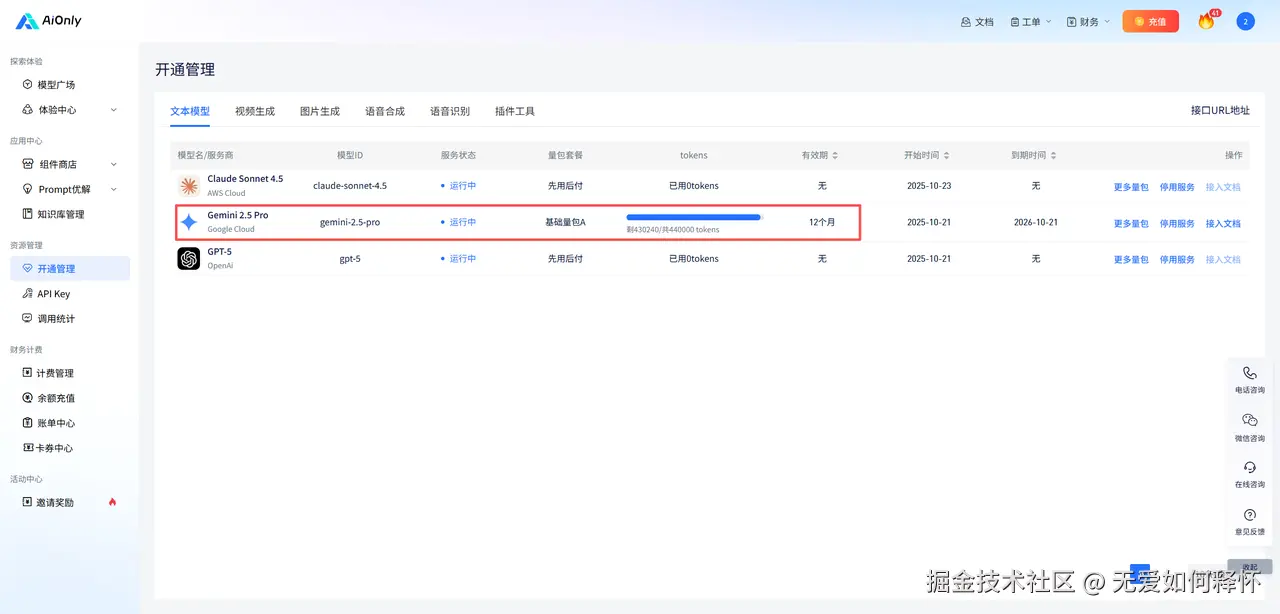This screenshot has width=1280, height=614.
Task: Click the Gemini 2.5 Pro star icon
Action: click(x=189, y=222)
